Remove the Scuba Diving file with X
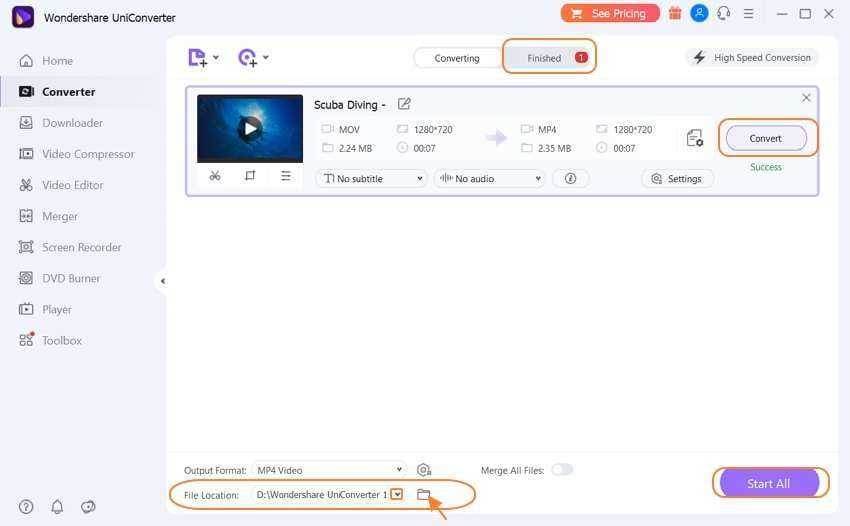The width and height of the screenshot is (850, 526). click(806, 98)
